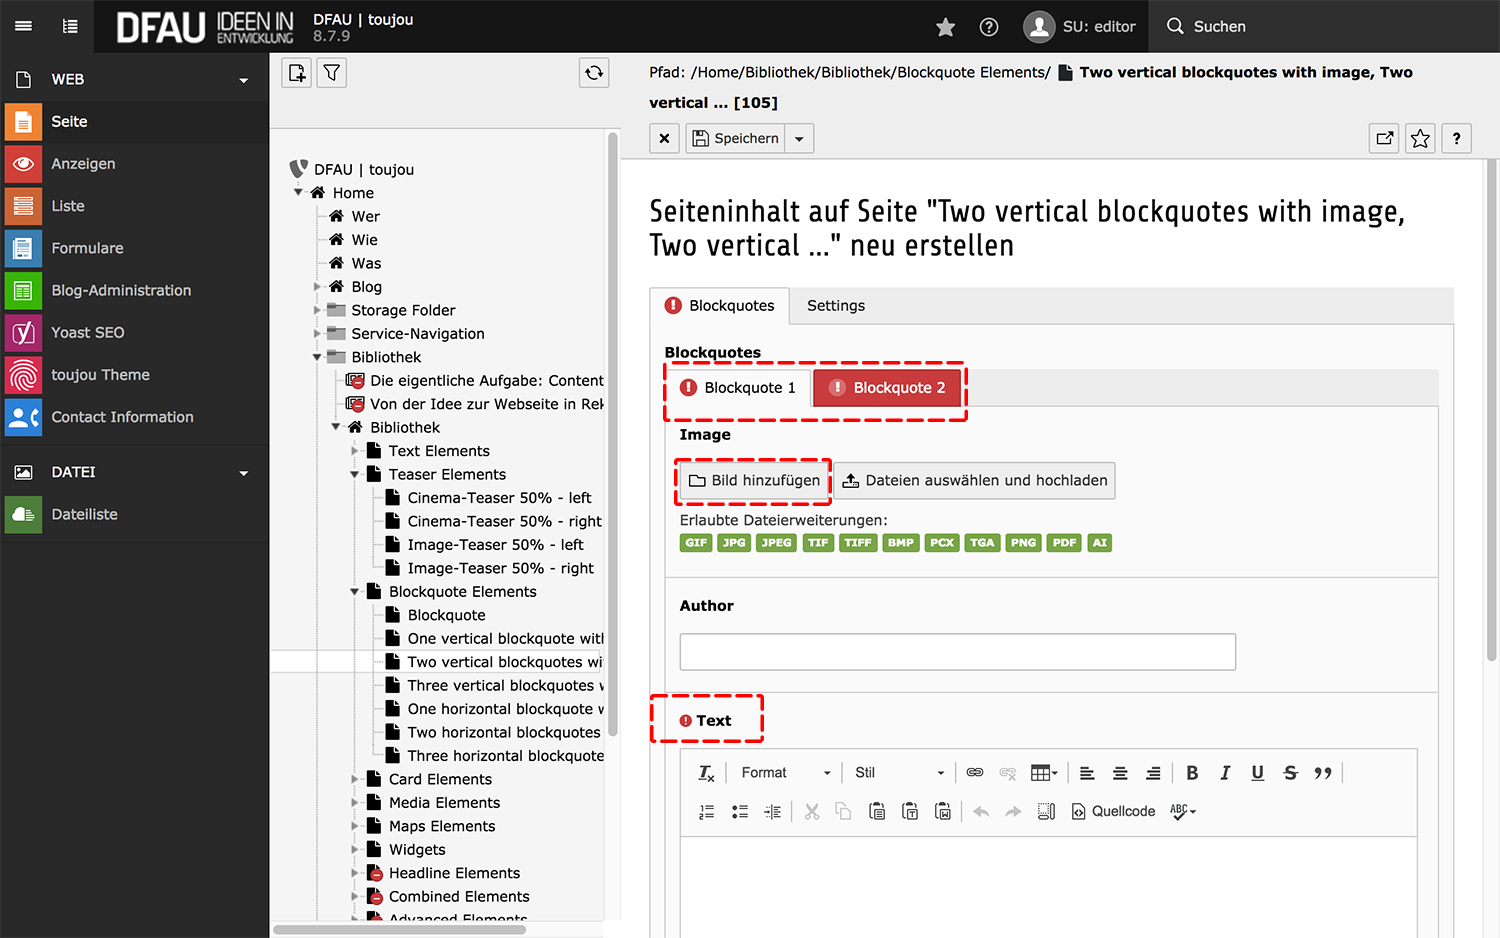
Task: Open the Seite module
Action: pos(134,121)
